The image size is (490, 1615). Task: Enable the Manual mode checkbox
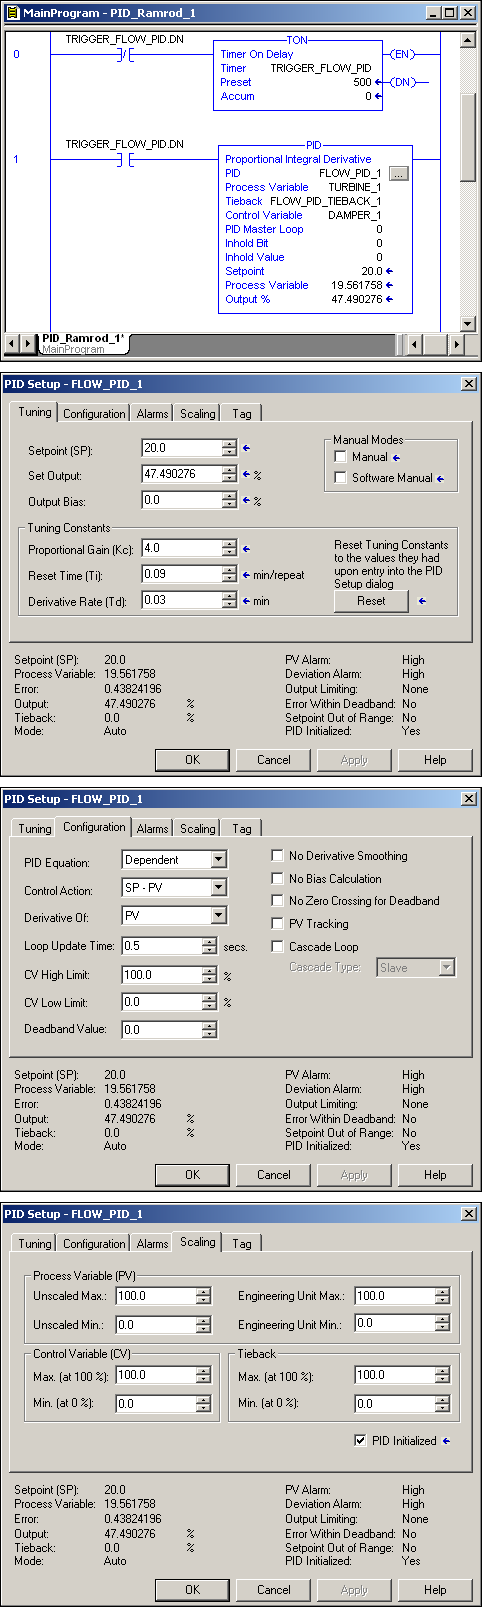[341, 457]
